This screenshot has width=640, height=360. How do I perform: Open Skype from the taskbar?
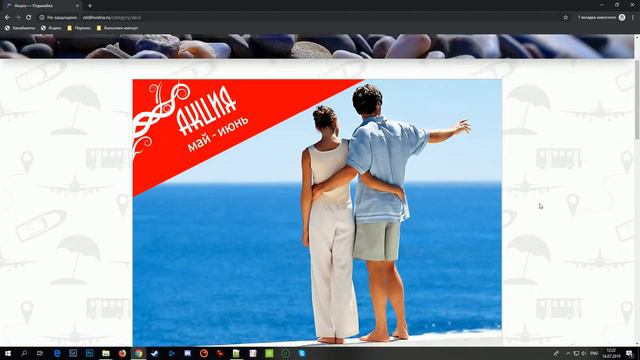point(302,353)
